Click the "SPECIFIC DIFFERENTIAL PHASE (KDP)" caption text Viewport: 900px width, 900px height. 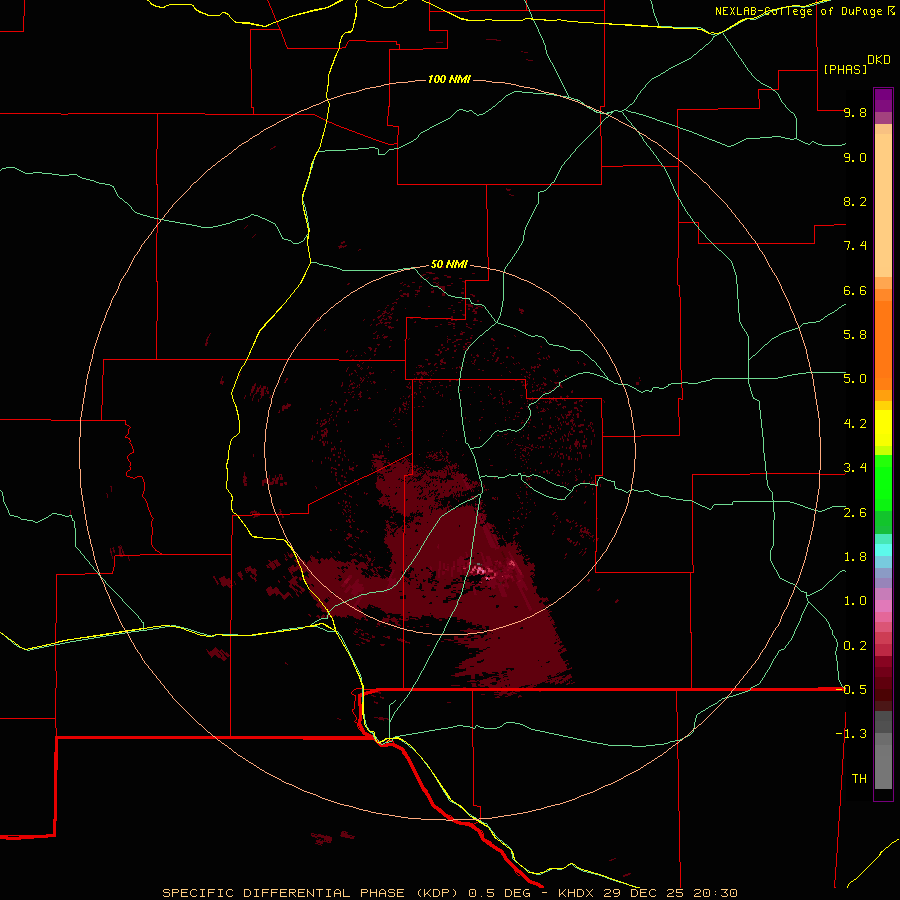(x=310, y=893)
